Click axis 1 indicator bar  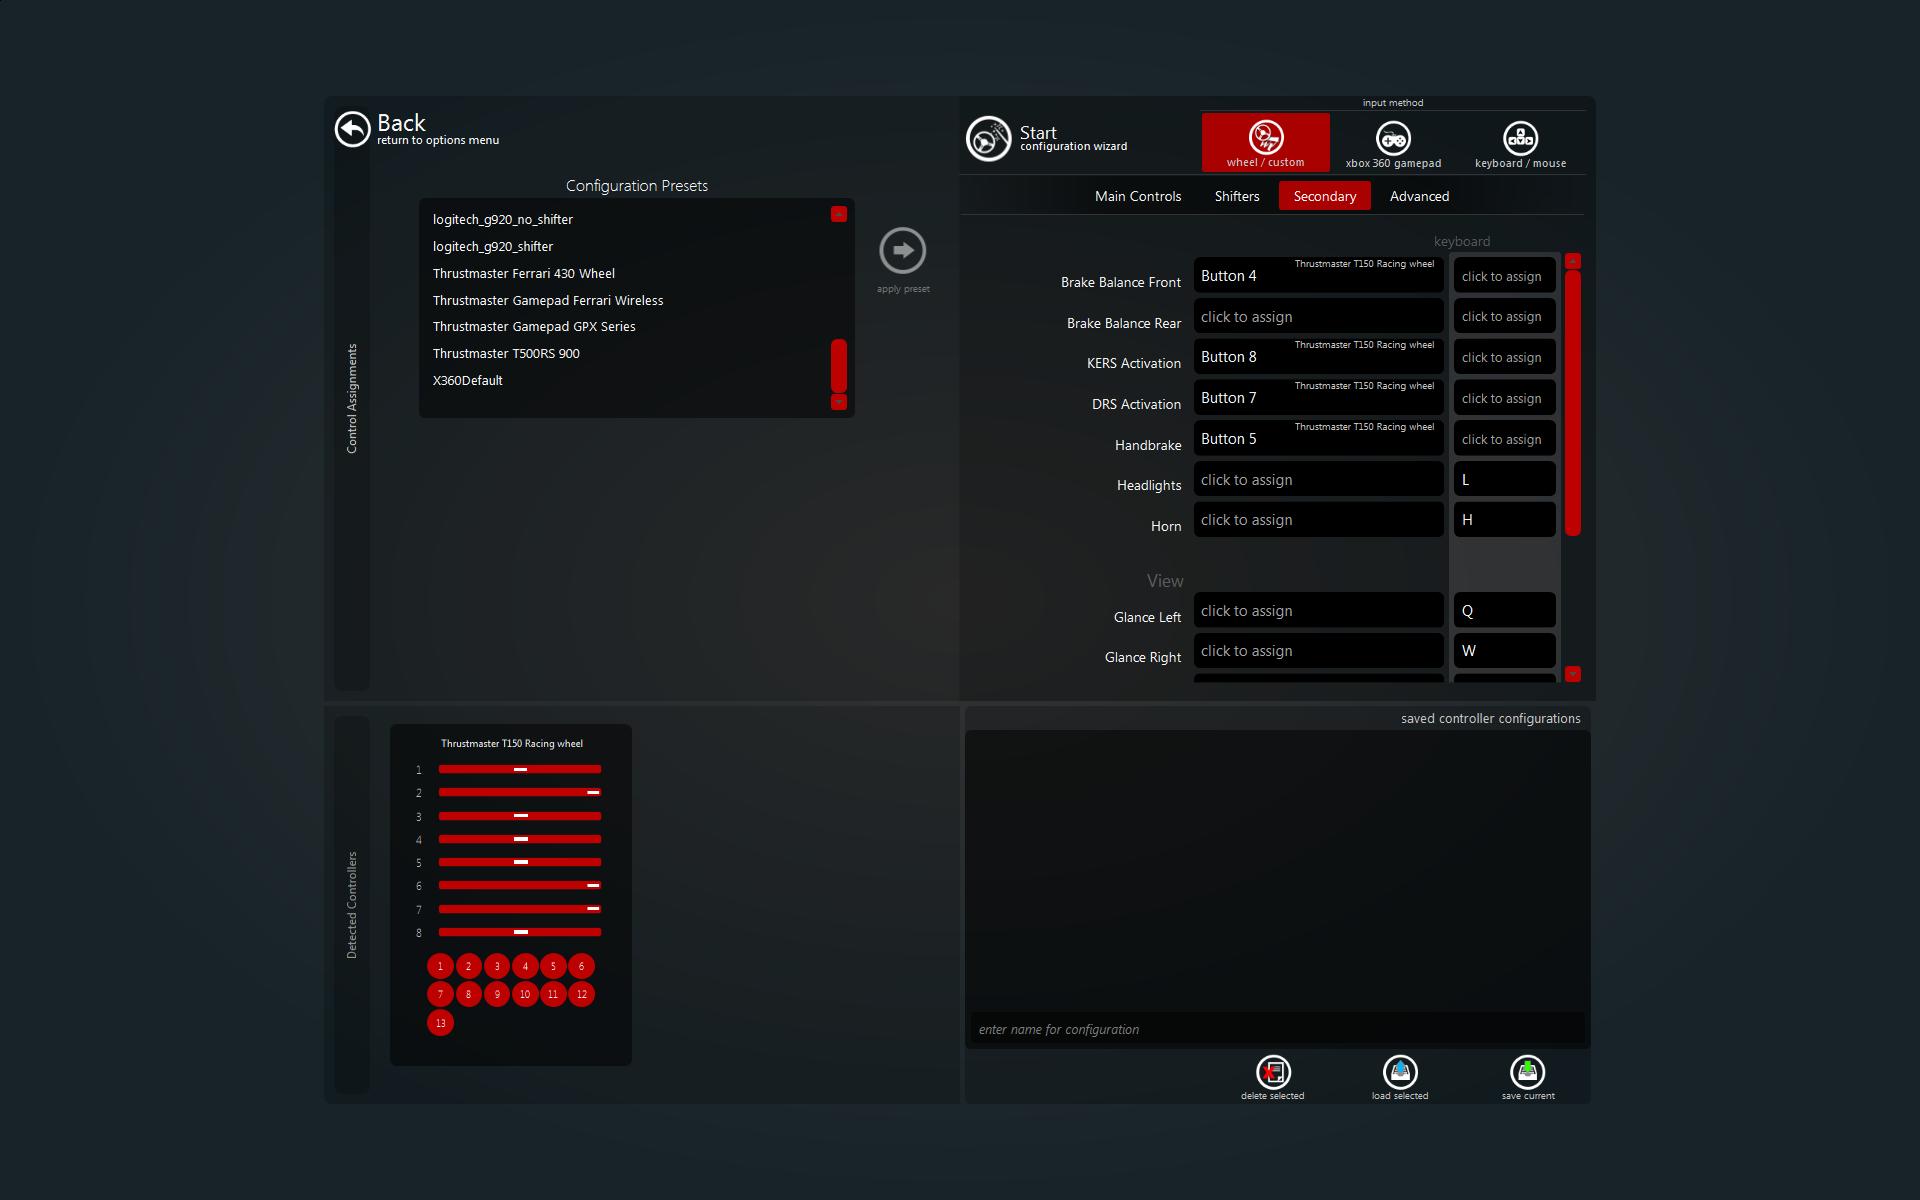coord(519,769)
